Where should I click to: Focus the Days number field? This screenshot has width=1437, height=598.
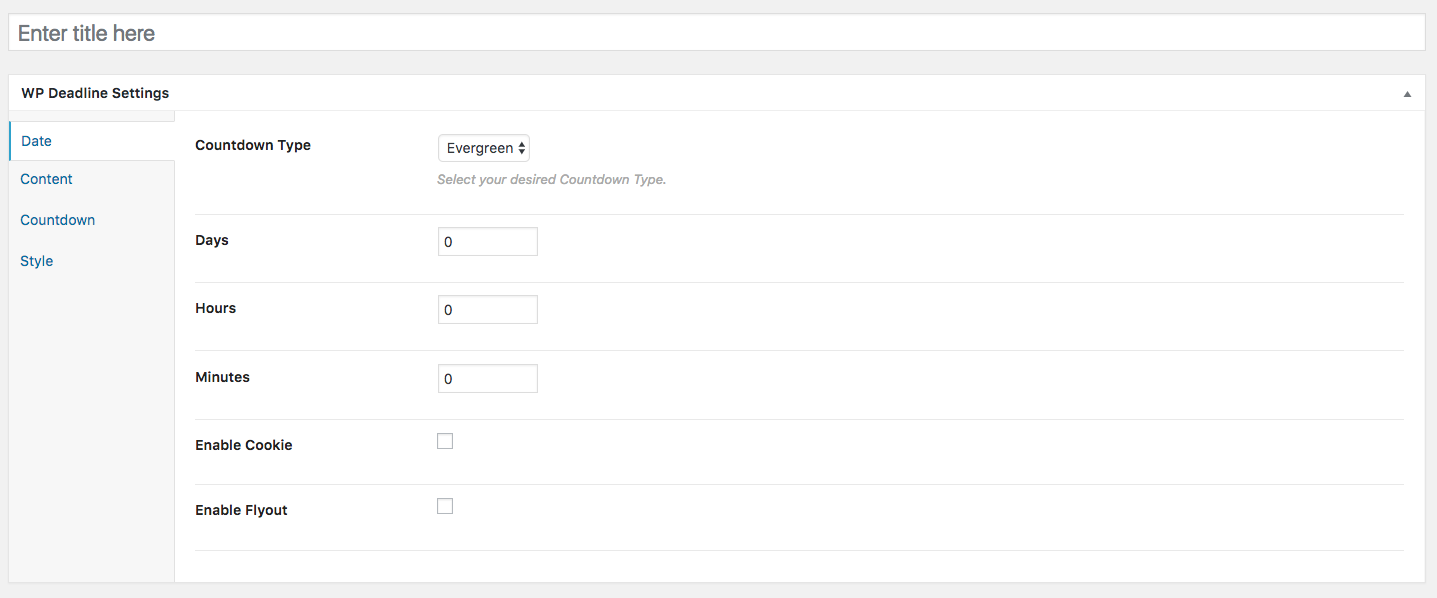(x=487, y=242)
